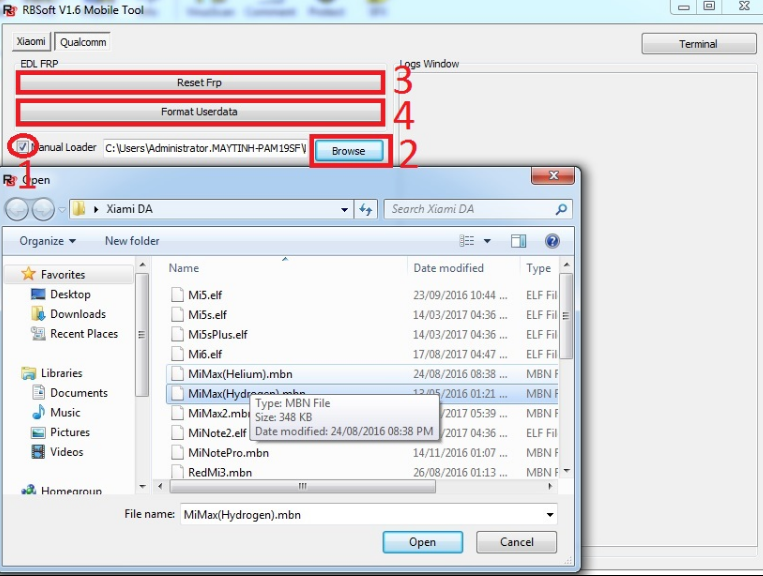The image size is (763, 576).
Task: Expand the view options dropdown arrow
Action: [x=487, y=241]
